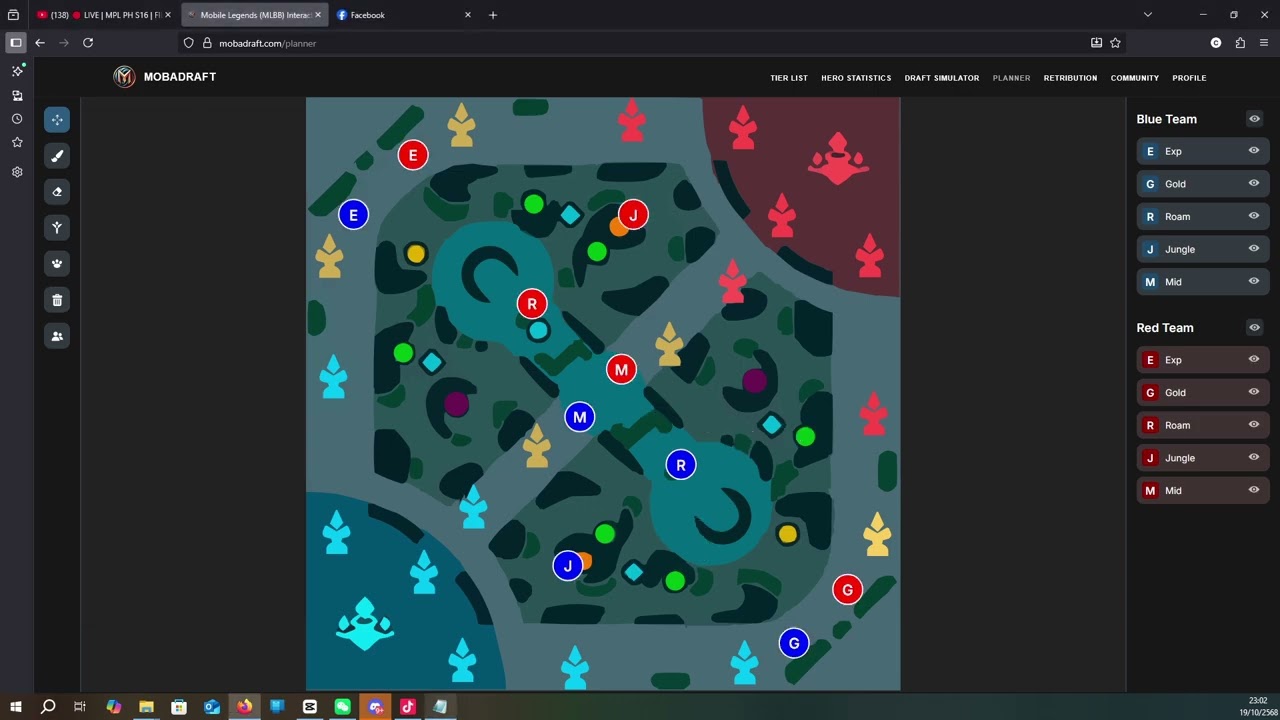Open HERO STATISTICS in the navigation

click(x=856, y=78)
